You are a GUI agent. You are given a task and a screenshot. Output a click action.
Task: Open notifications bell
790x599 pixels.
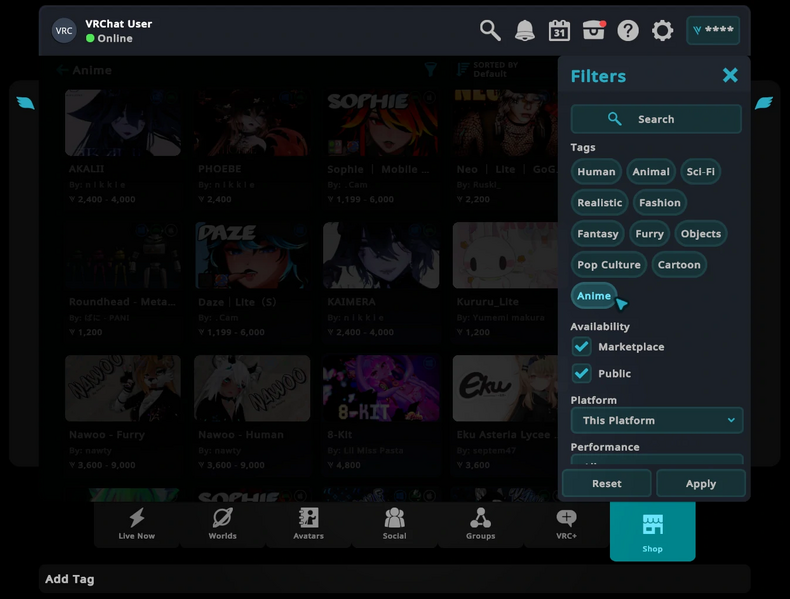tap(524, 31)
